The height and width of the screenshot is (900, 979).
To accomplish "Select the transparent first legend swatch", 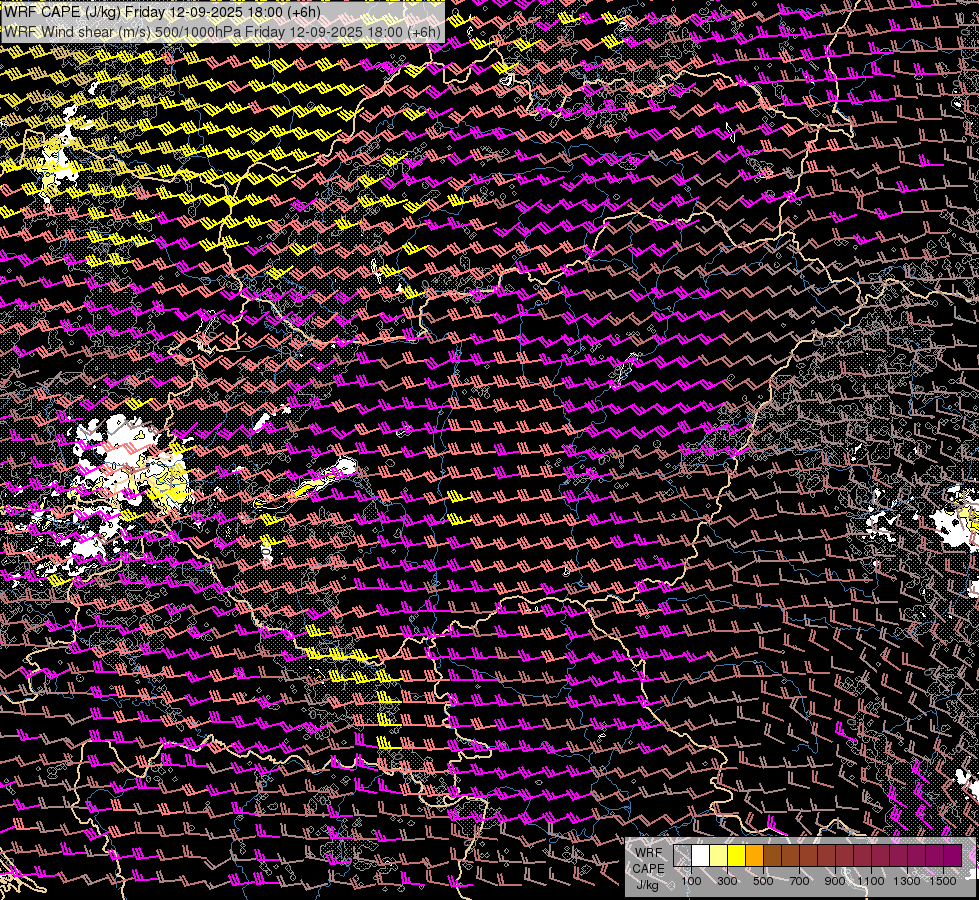I will (682, 856).
